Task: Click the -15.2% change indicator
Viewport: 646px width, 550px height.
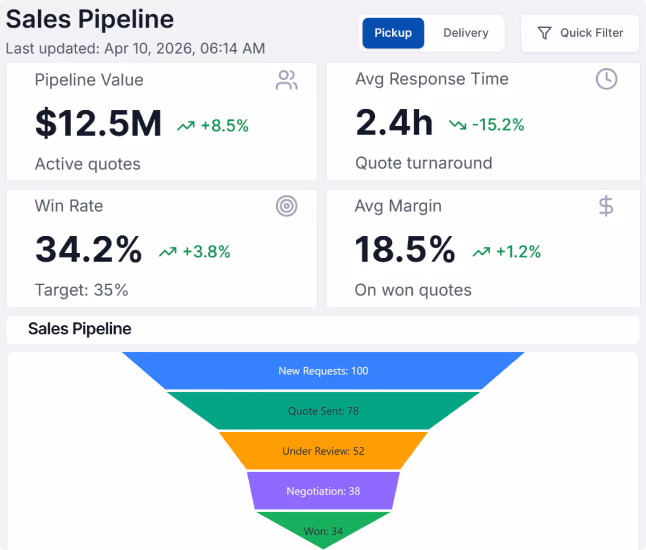Action: pyautogui.click(x=498, y=124)
